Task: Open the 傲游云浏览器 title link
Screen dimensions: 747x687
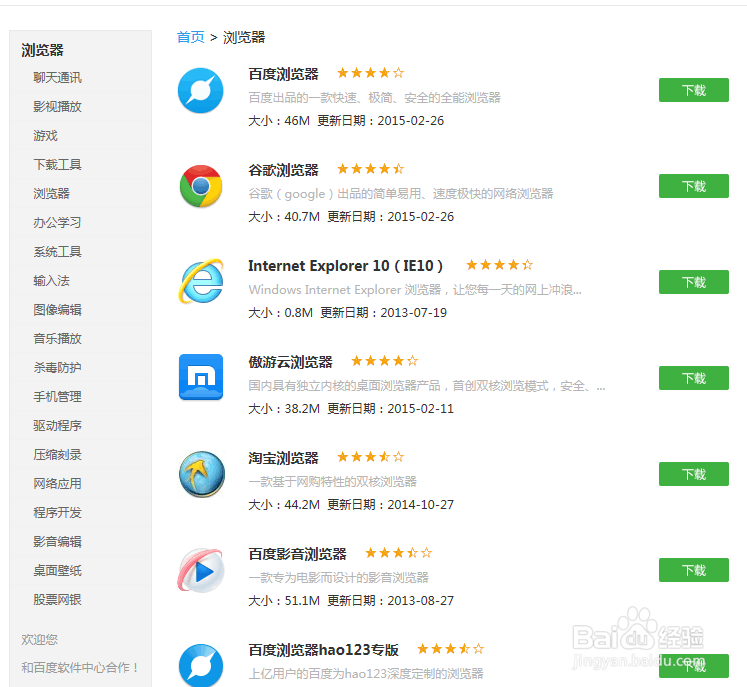Action: click(290, 362)
